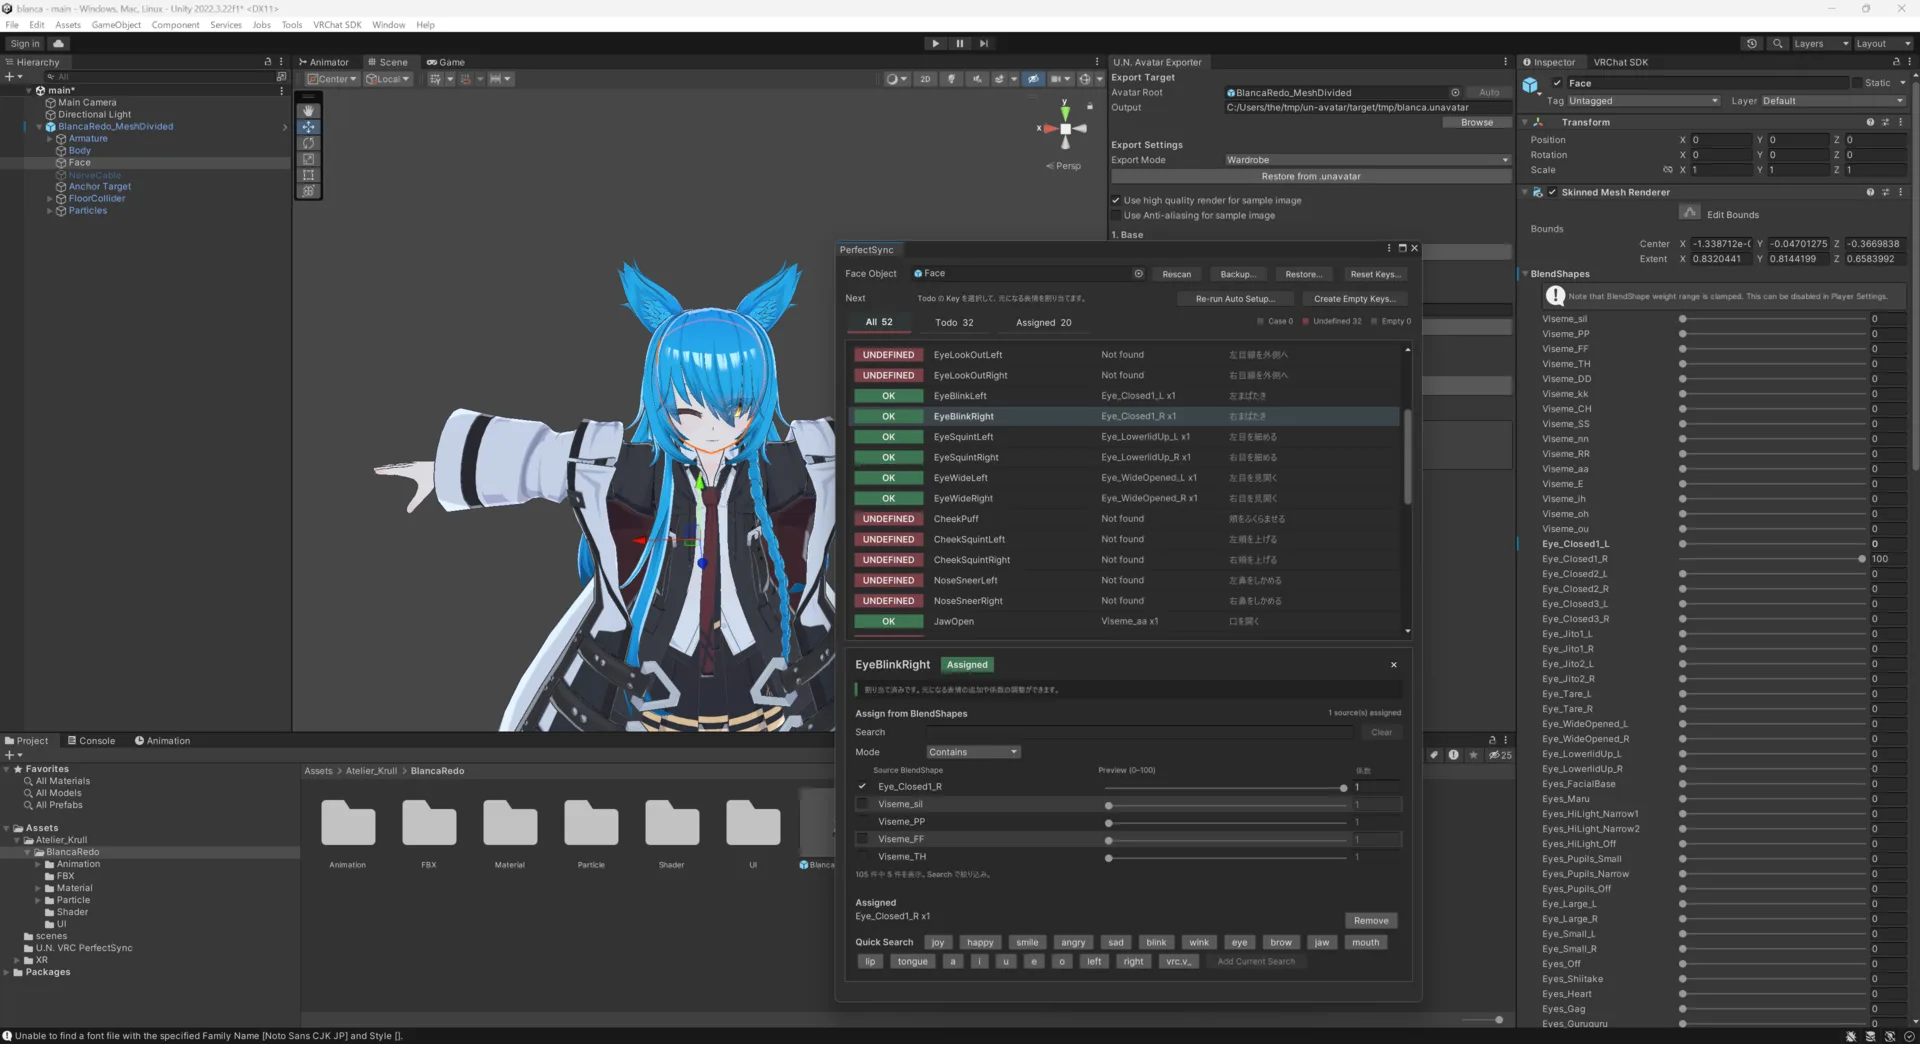Lock the Inspector panel
The width and height of the screenshot is (1920, 1044).
pyautogui.click(x=1896, y=62)
